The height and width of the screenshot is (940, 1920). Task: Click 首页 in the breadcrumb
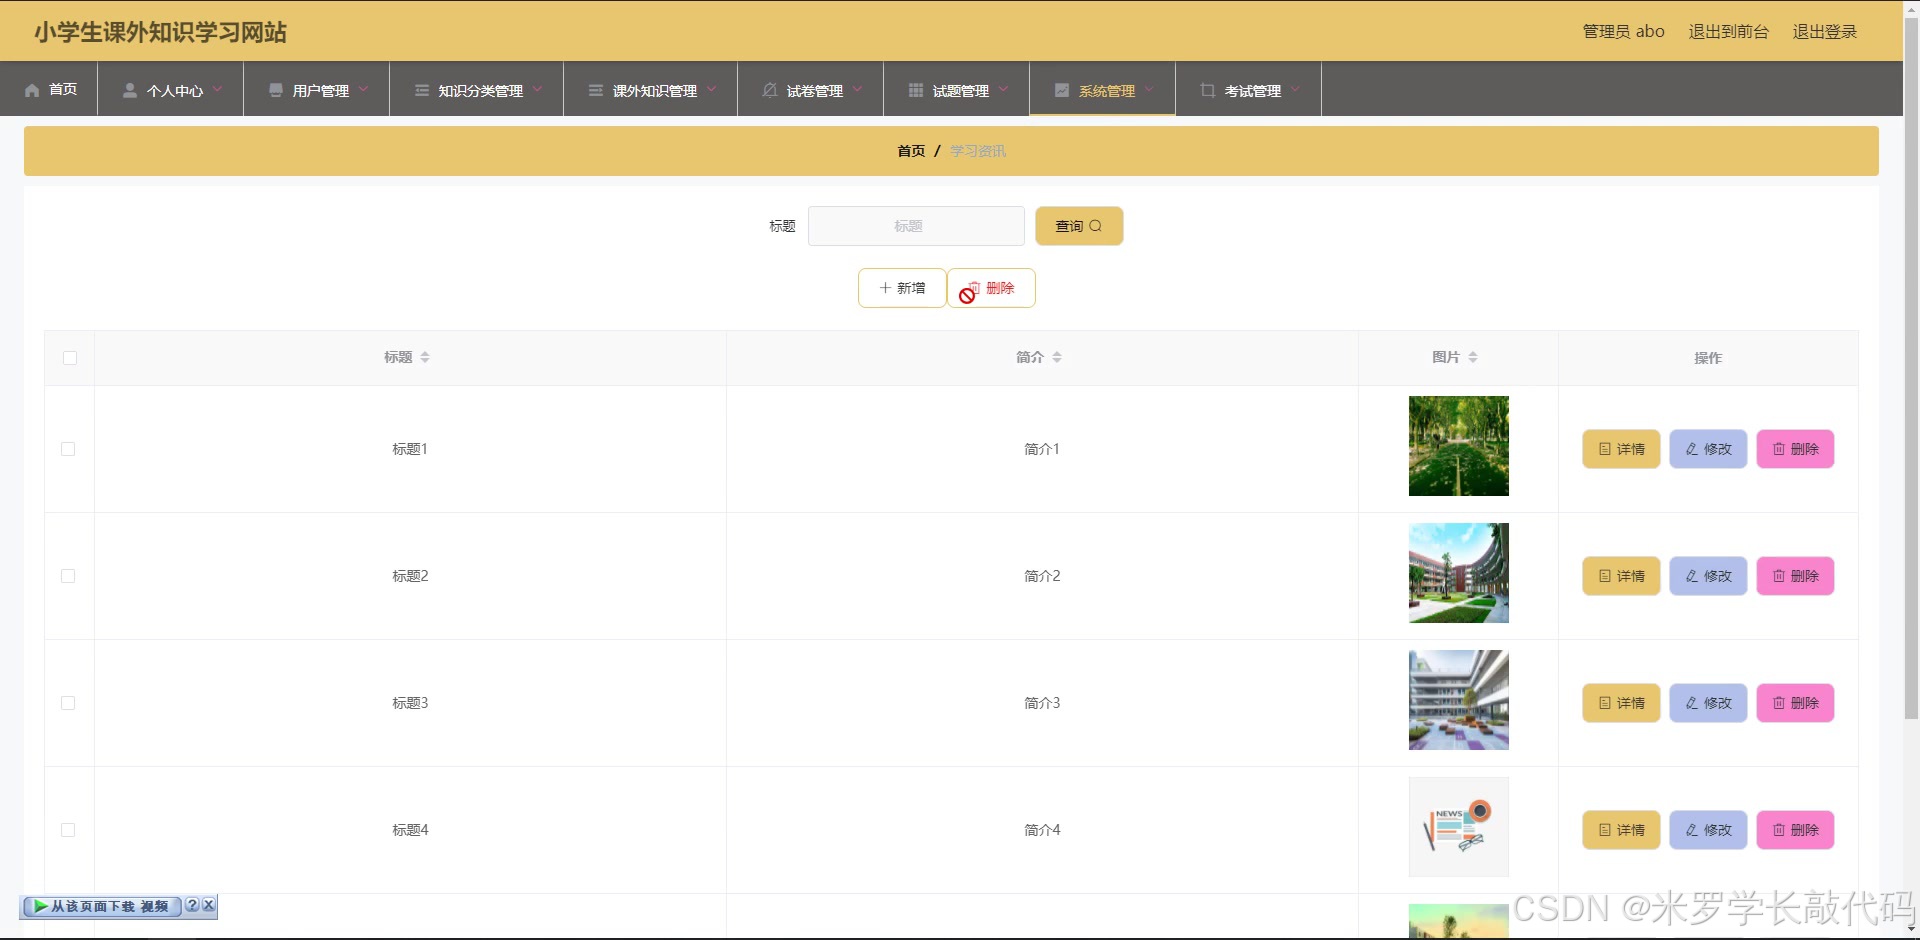tap(911, 151)
